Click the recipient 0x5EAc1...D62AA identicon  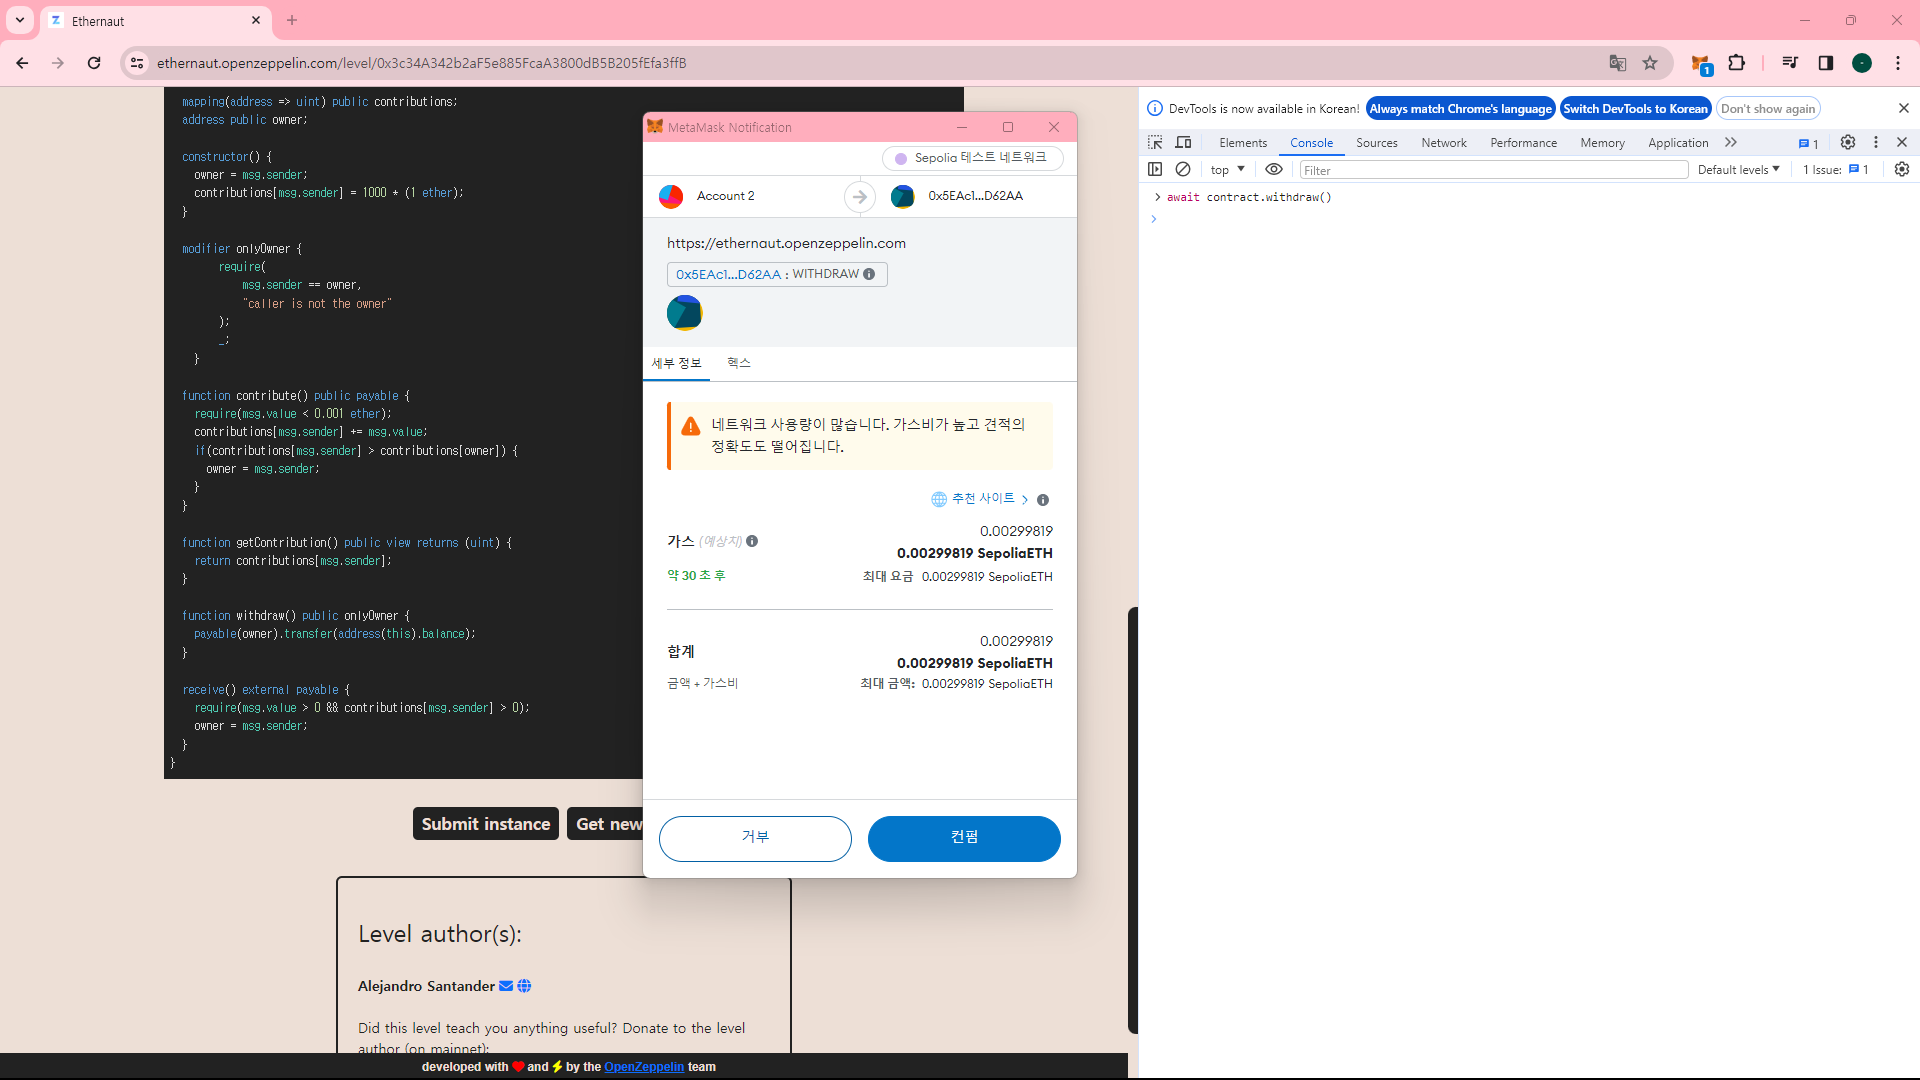pos(903,196)
